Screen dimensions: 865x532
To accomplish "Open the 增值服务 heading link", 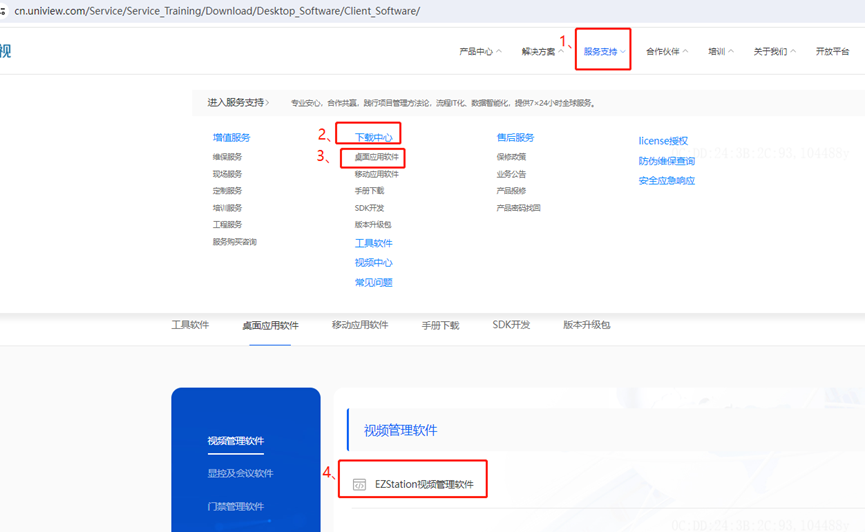I will click(231, 137).
